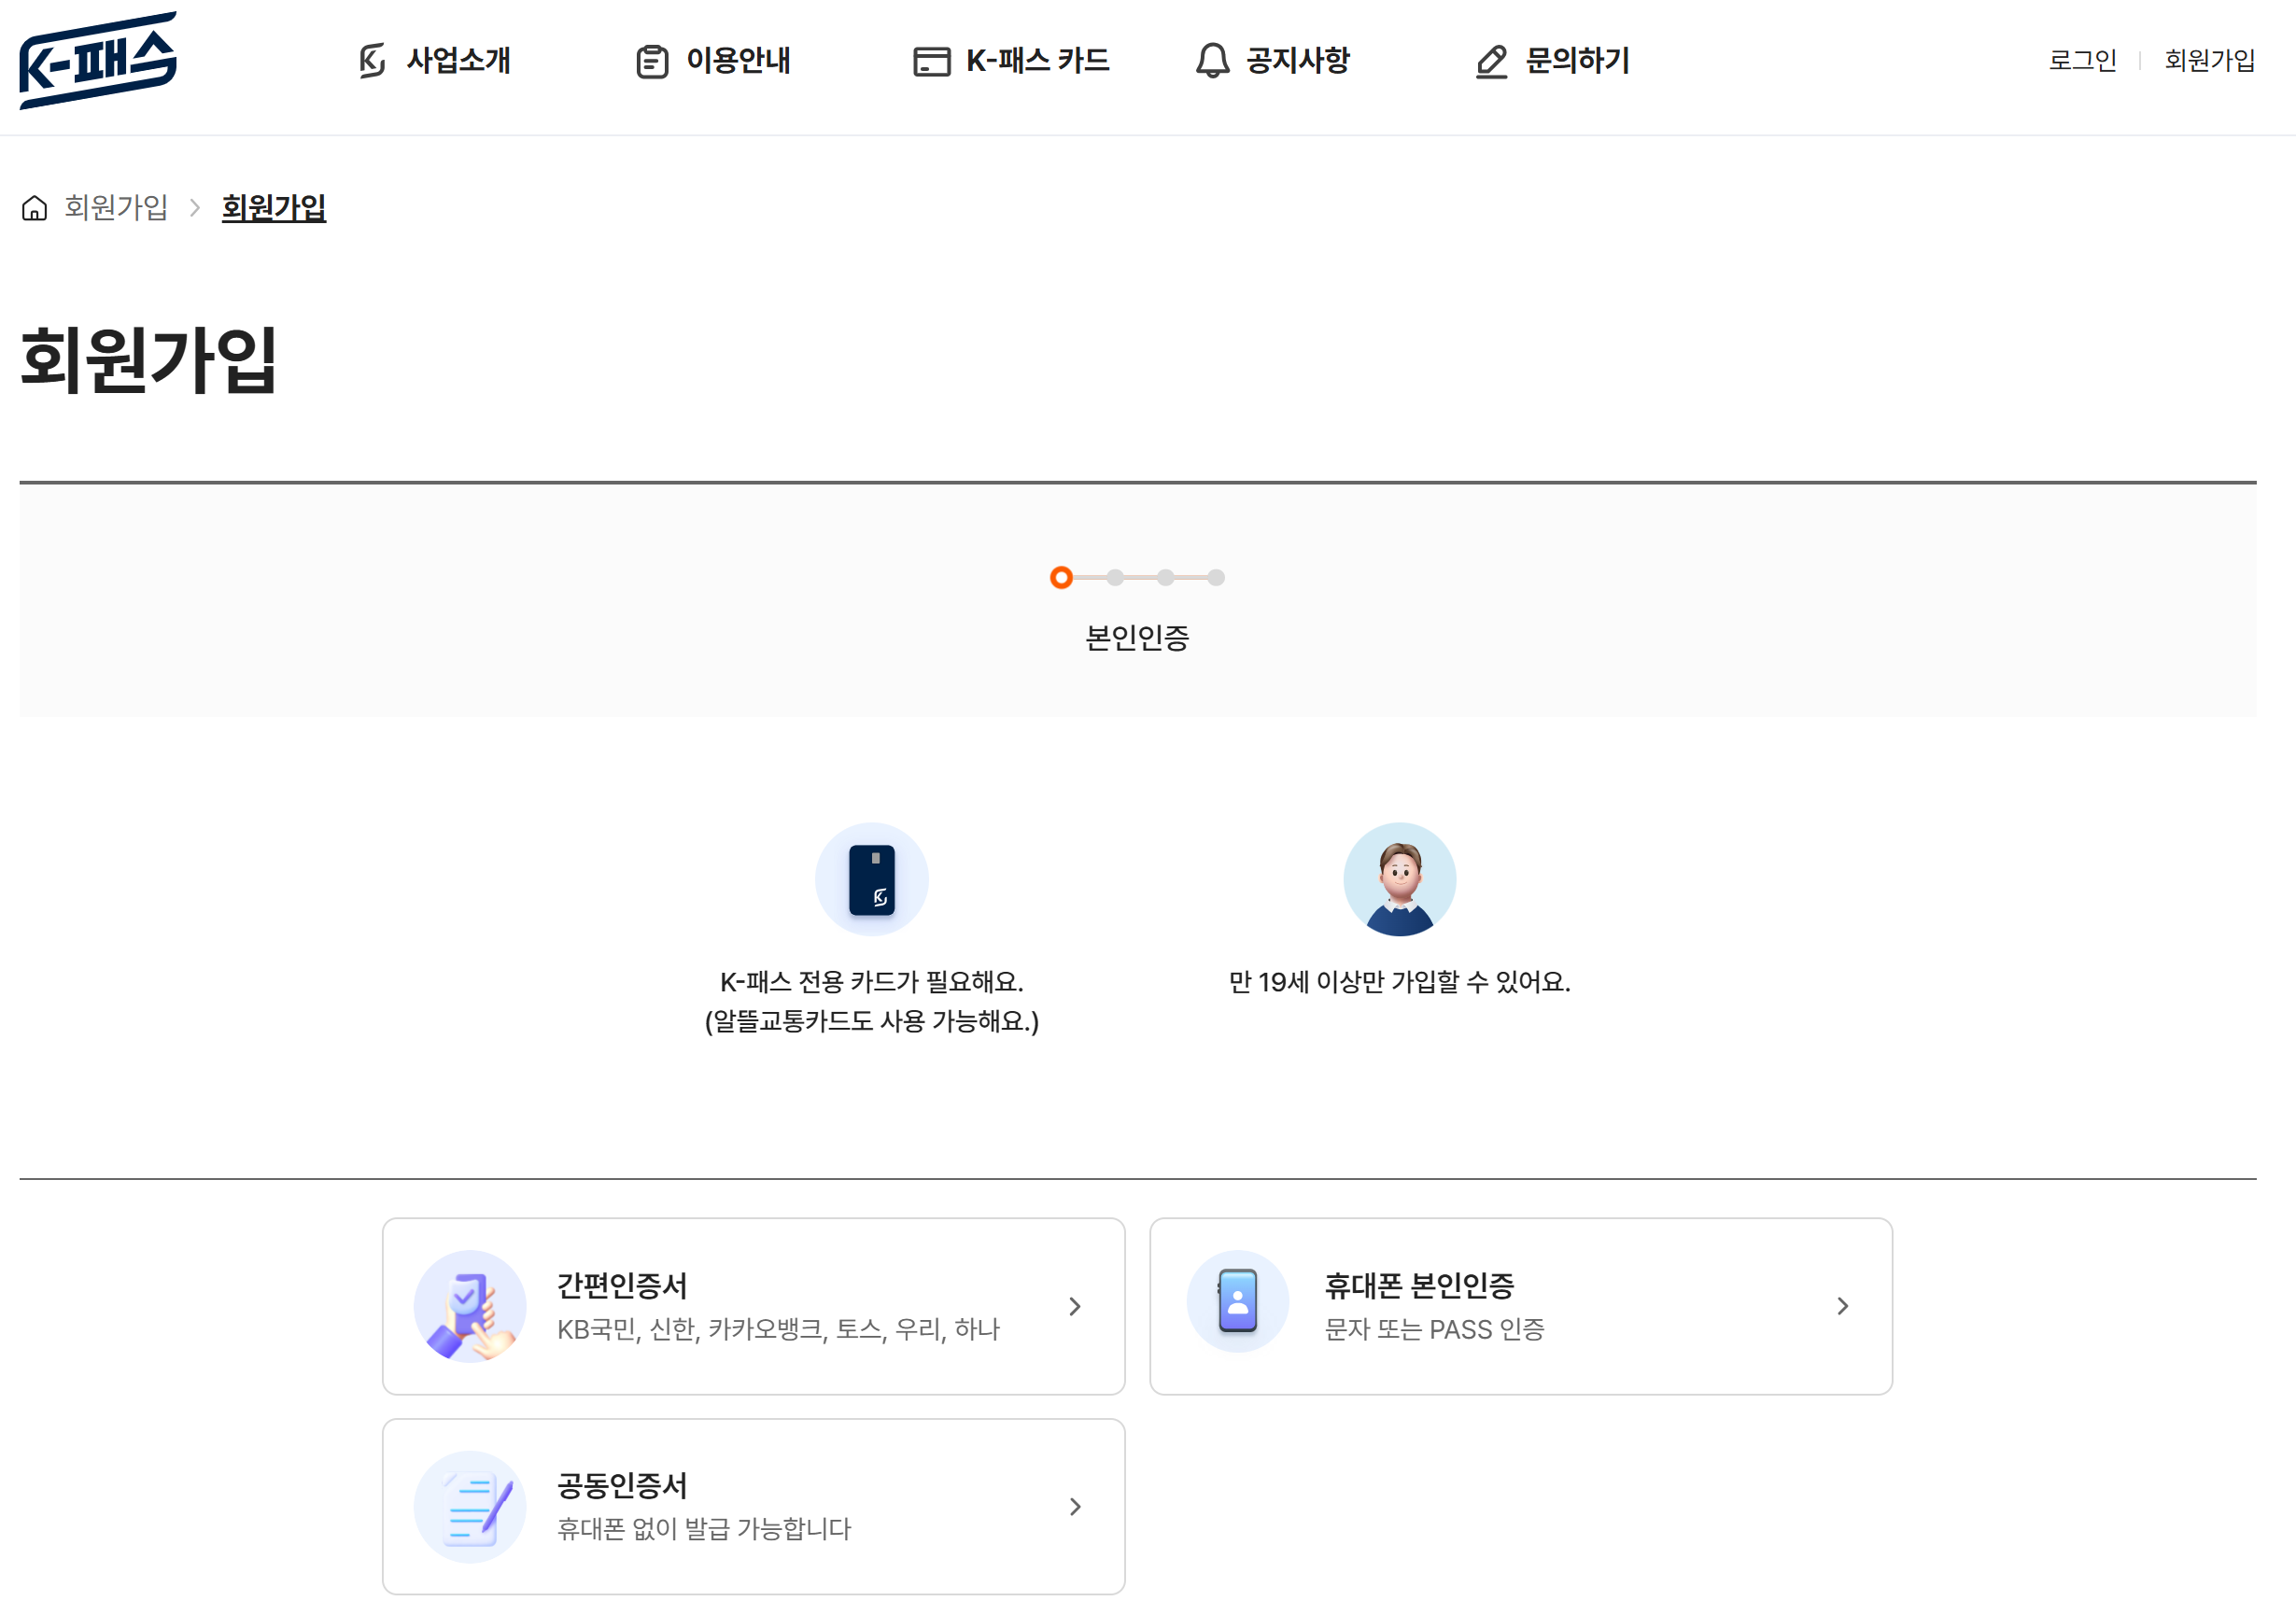Select the pencil icon next to 문의하기
Viewport: 2296px width, 1601px height.
[x=1491, y=62]
